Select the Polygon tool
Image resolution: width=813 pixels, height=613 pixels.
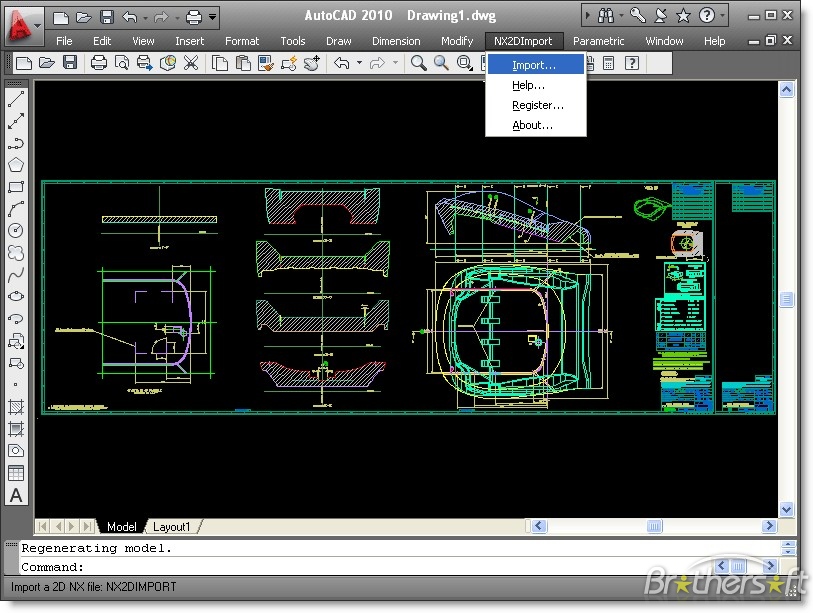[x=14, y=163]
